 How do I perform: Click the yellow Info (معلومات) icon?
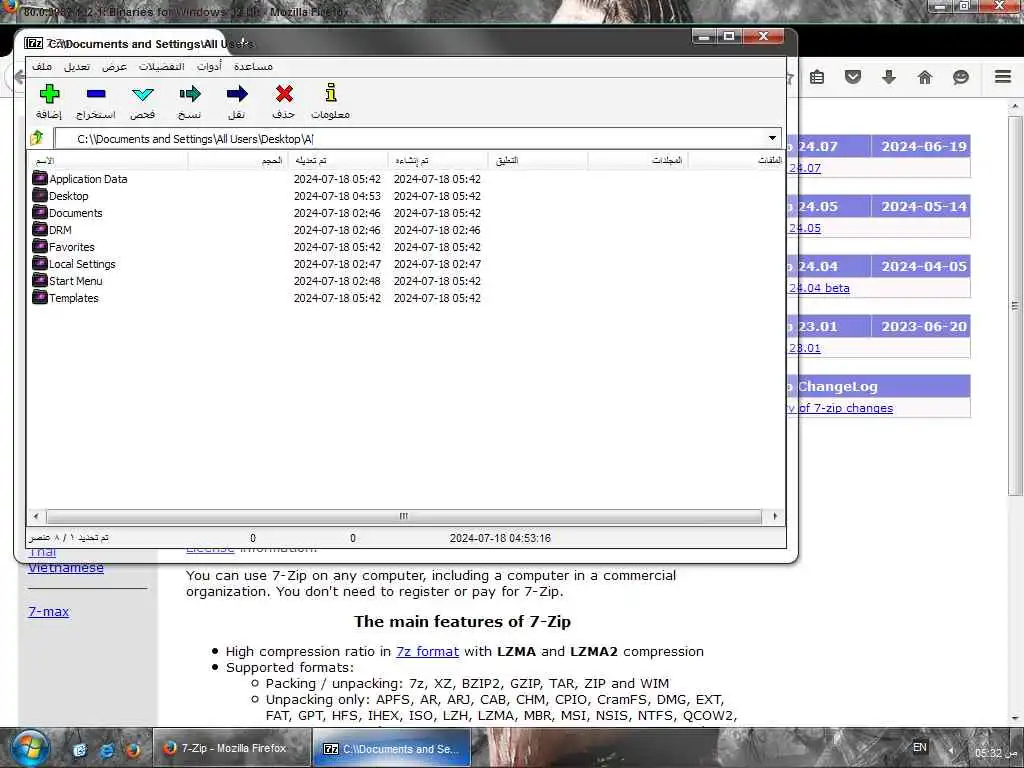point(330,93)
